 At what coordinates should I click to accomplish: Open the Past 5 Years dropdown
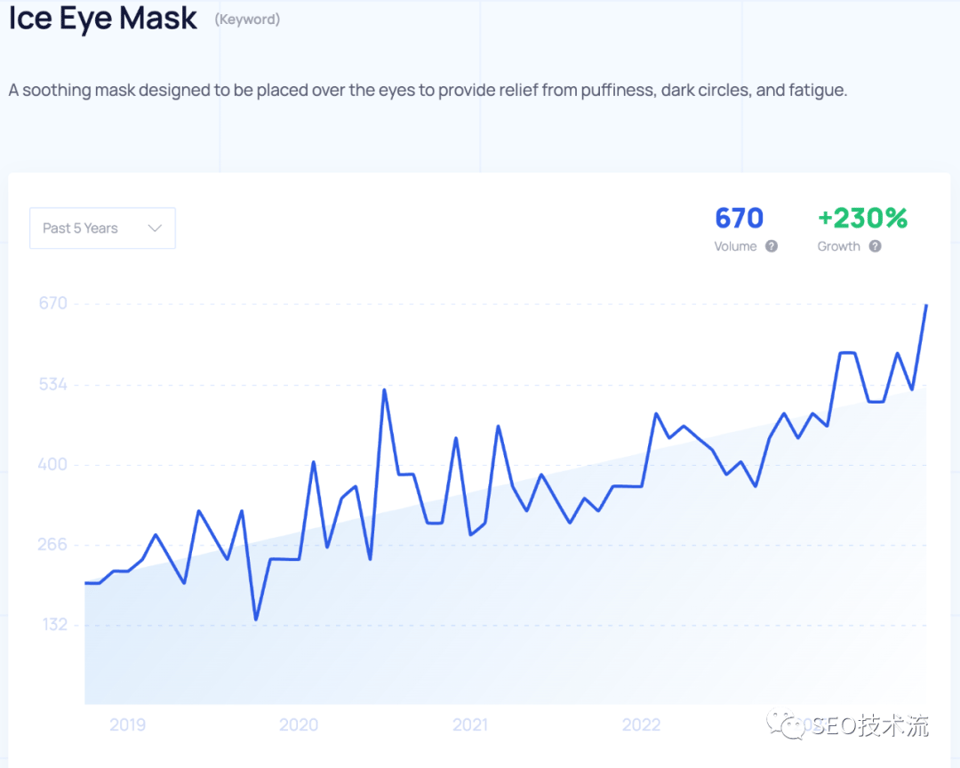[x=102, y=228]
